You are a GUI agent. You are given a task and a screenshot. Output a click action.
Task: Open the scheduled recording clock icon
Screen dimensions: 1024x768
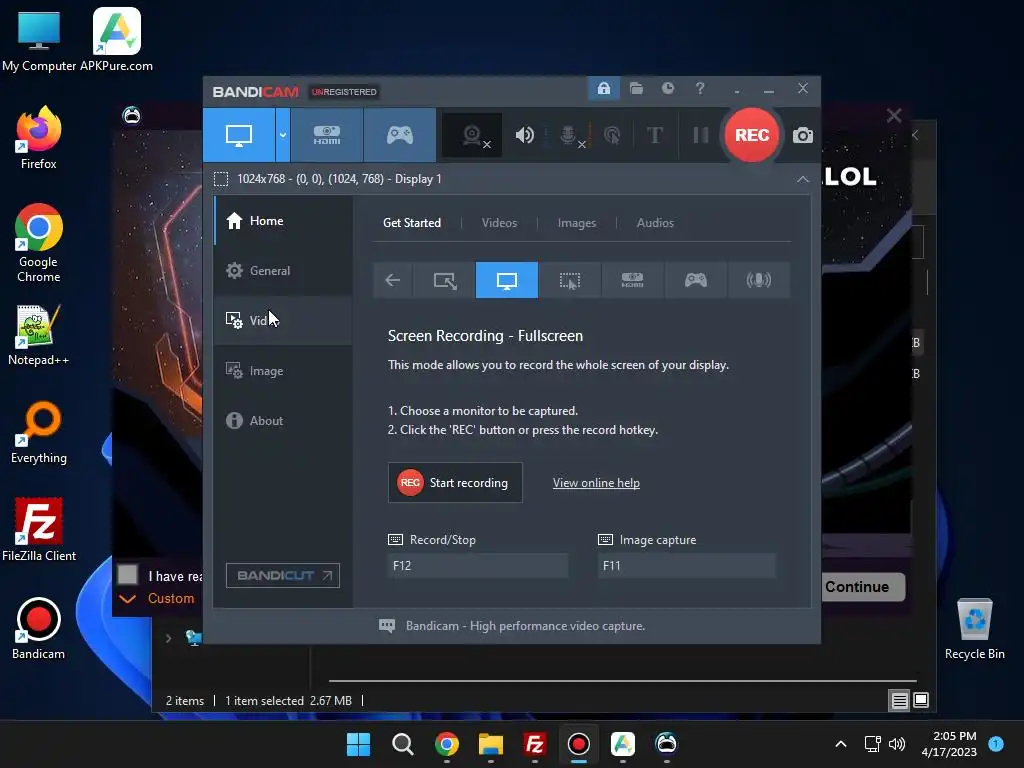pyautogui.click(x=667, y=88)
